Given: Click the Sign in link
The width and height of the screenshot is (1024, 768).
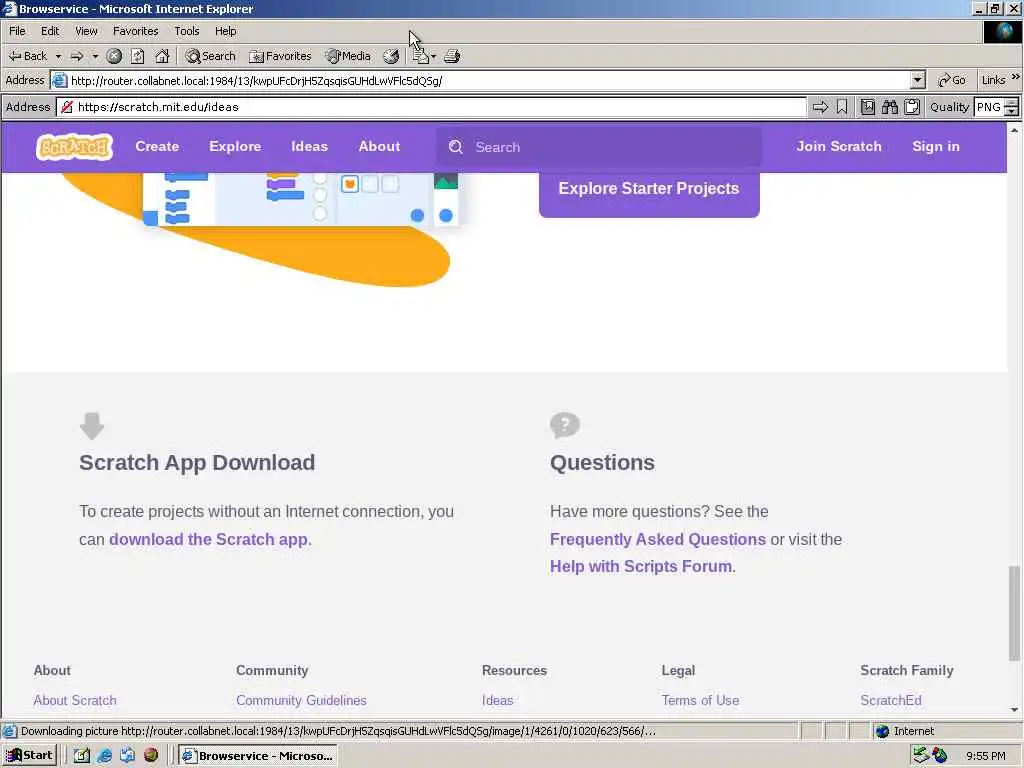Looking at the screenshot, I should [936, 146].
